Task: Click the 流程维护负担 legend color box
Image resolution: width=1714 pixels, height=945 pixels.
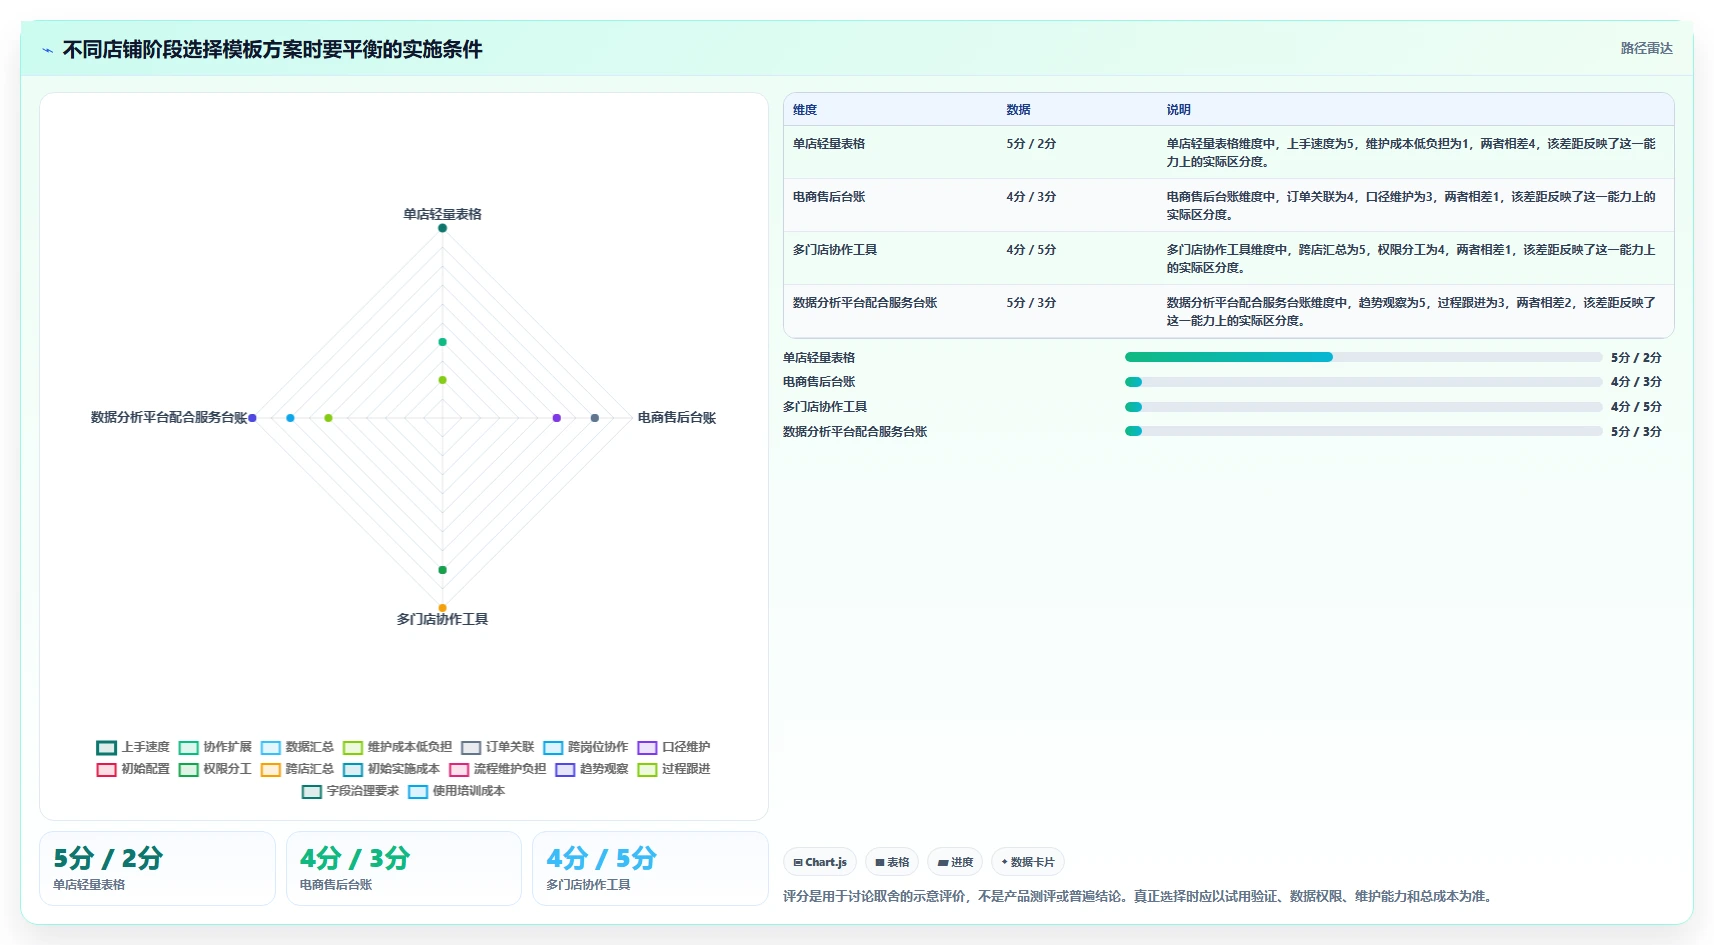Action: [459, 769]
